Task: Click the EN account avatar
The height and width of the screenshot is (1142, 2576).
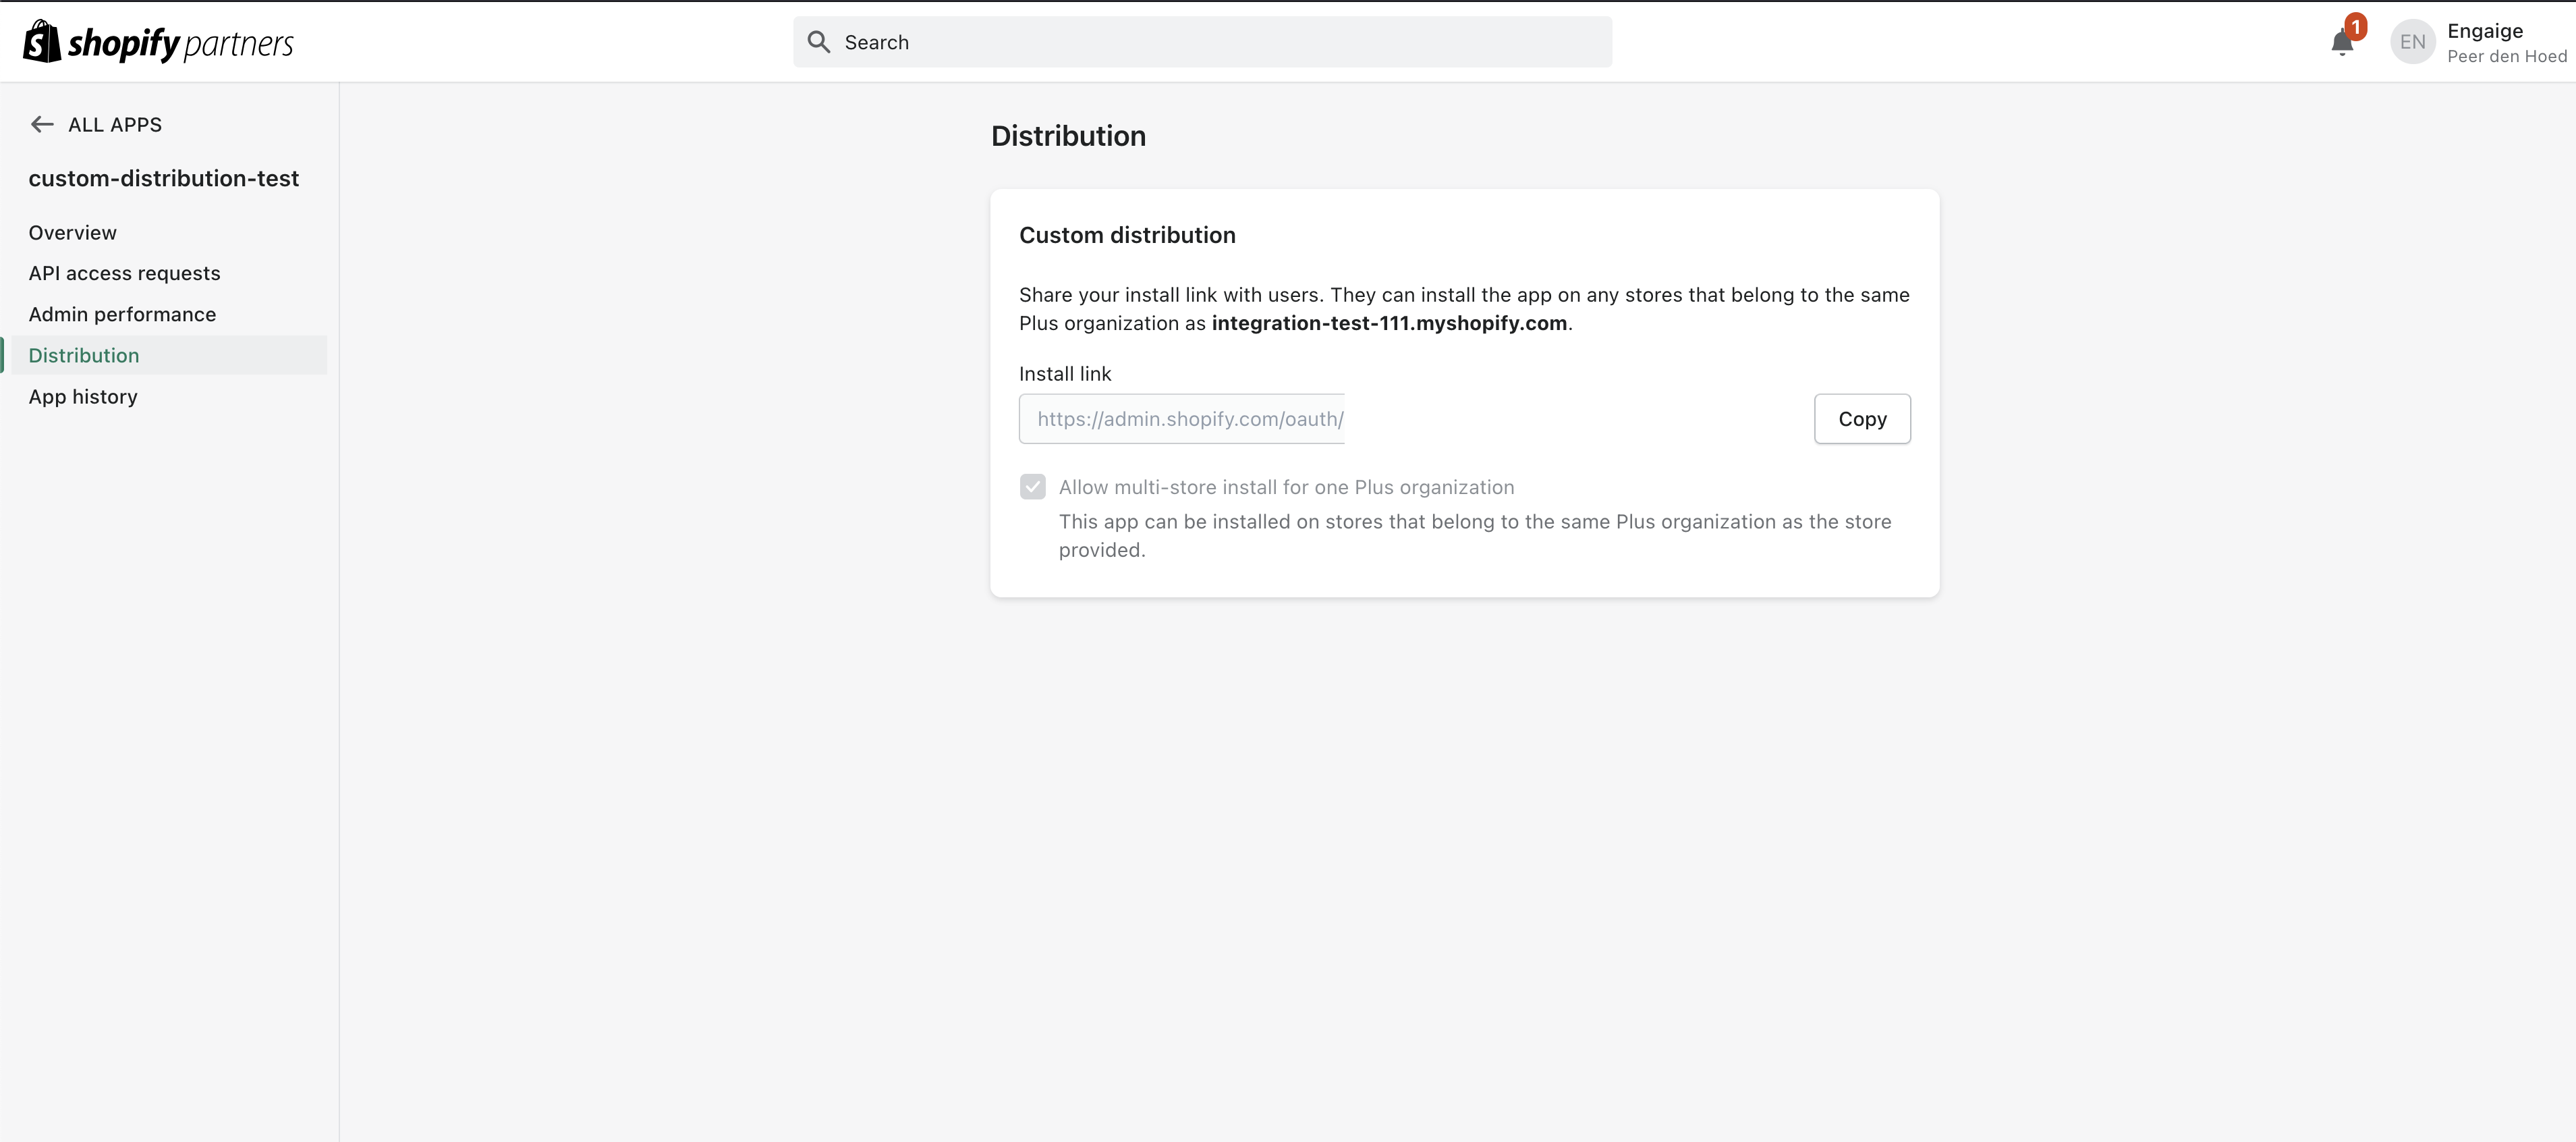Action: [x=2412, y=42]
